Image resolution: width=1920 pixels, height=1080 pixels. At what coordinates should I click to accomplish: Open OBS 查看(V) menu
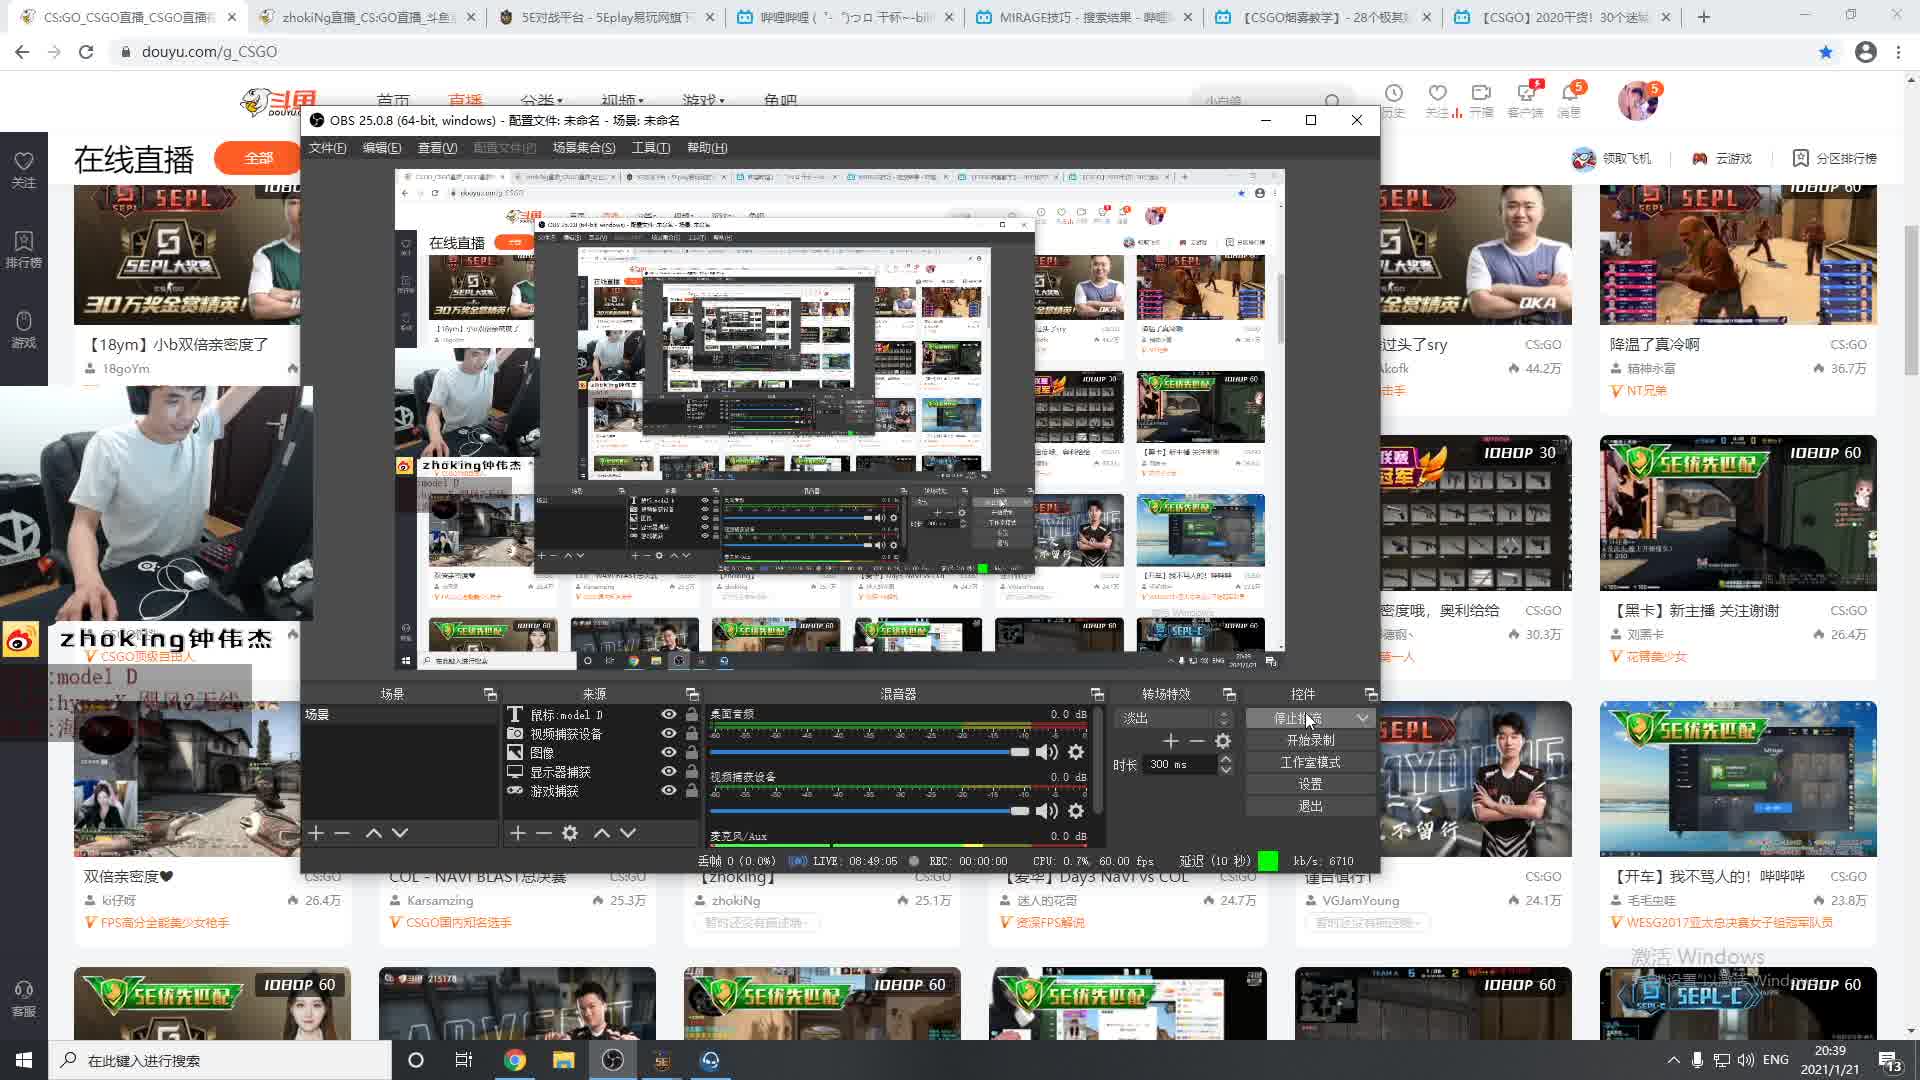pos(437,148)
